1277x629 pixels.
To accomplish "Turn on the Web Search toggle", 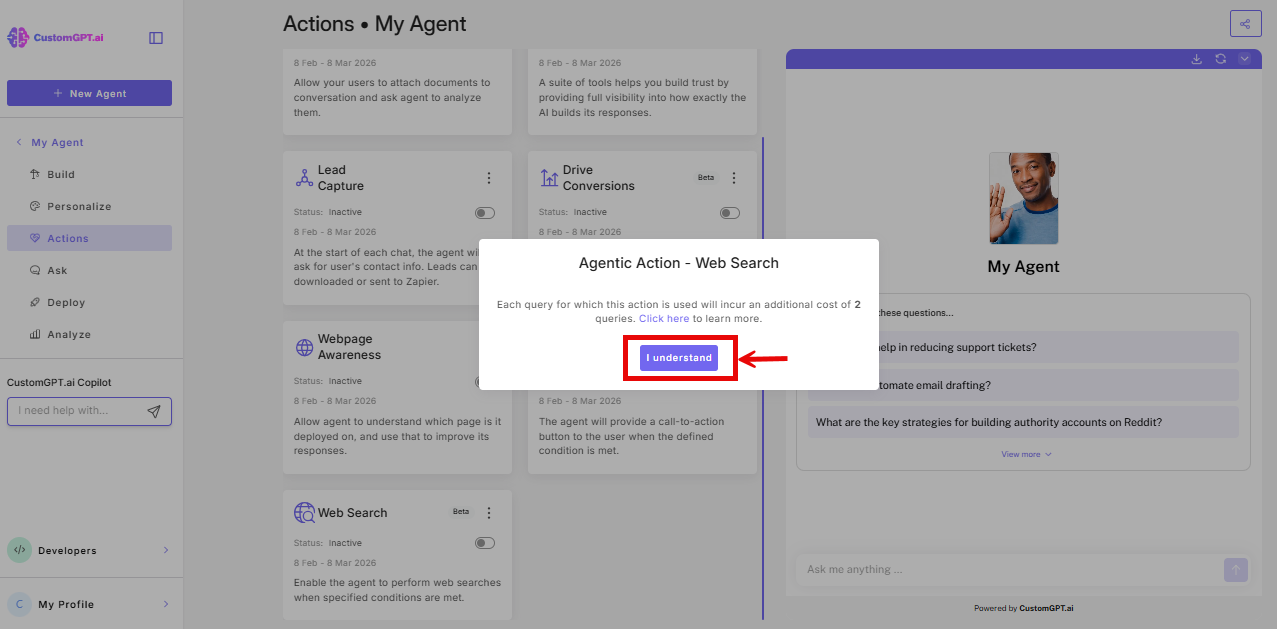I will tap(484, 542).
